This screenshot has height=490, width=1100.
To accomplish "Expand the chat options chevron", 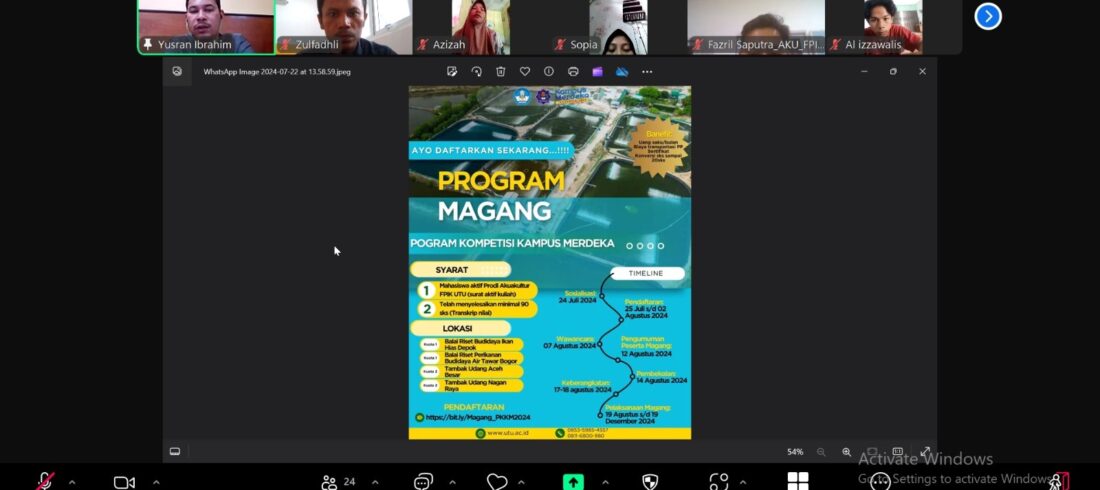I will pyautogui.click(x=452, y=482).
